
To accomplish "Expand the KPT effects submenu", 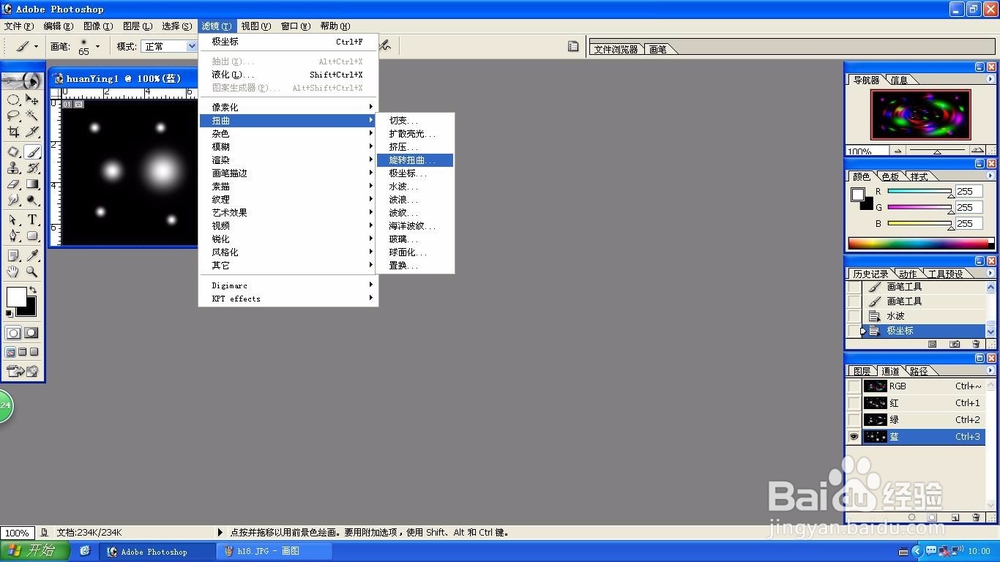I will pyautogui.click(x=288, y=299).
